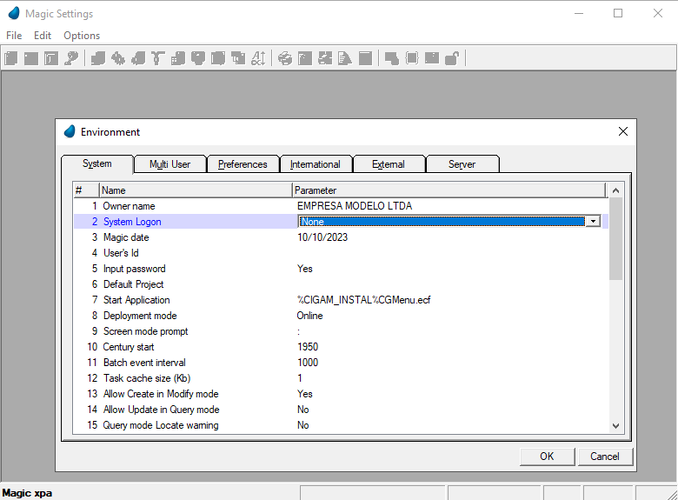The image size is (678, 500).
Task: Click the printer toolbar icon
Action: [x=285, y=58]
